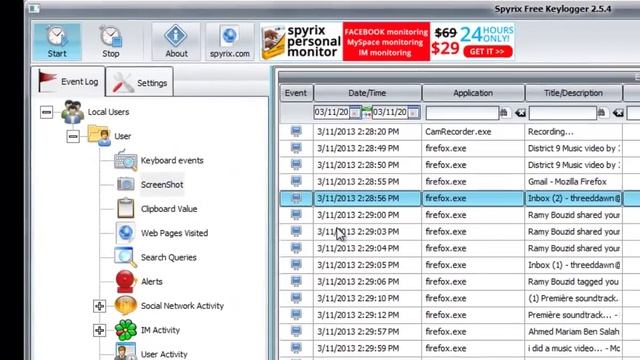This screenshot has width=640, height=360.
Task: Open the About dialog
Action: [x=176, y=41]
